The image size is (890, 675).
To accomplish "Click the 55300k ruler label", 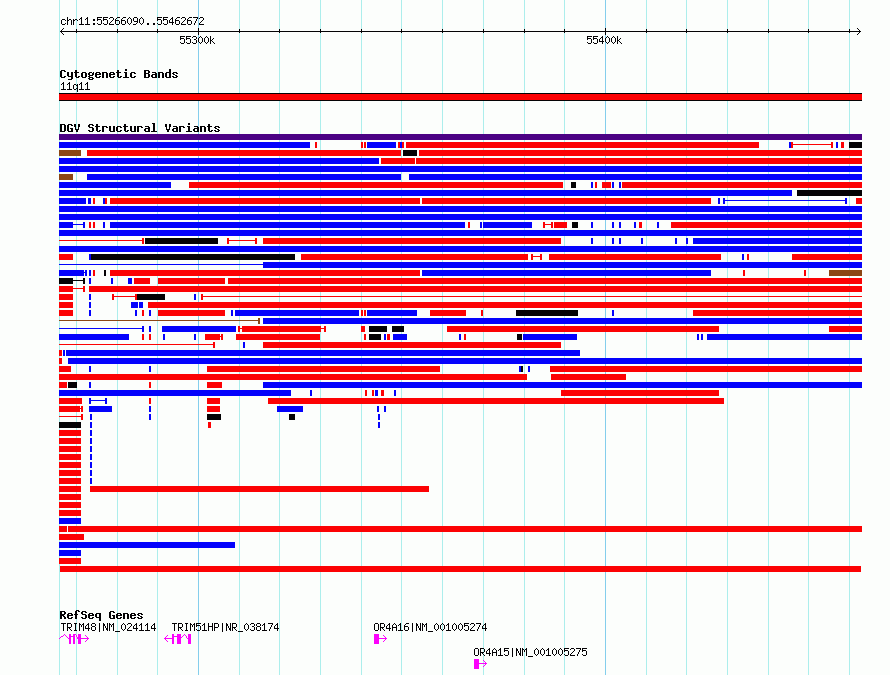I will 197,40.
